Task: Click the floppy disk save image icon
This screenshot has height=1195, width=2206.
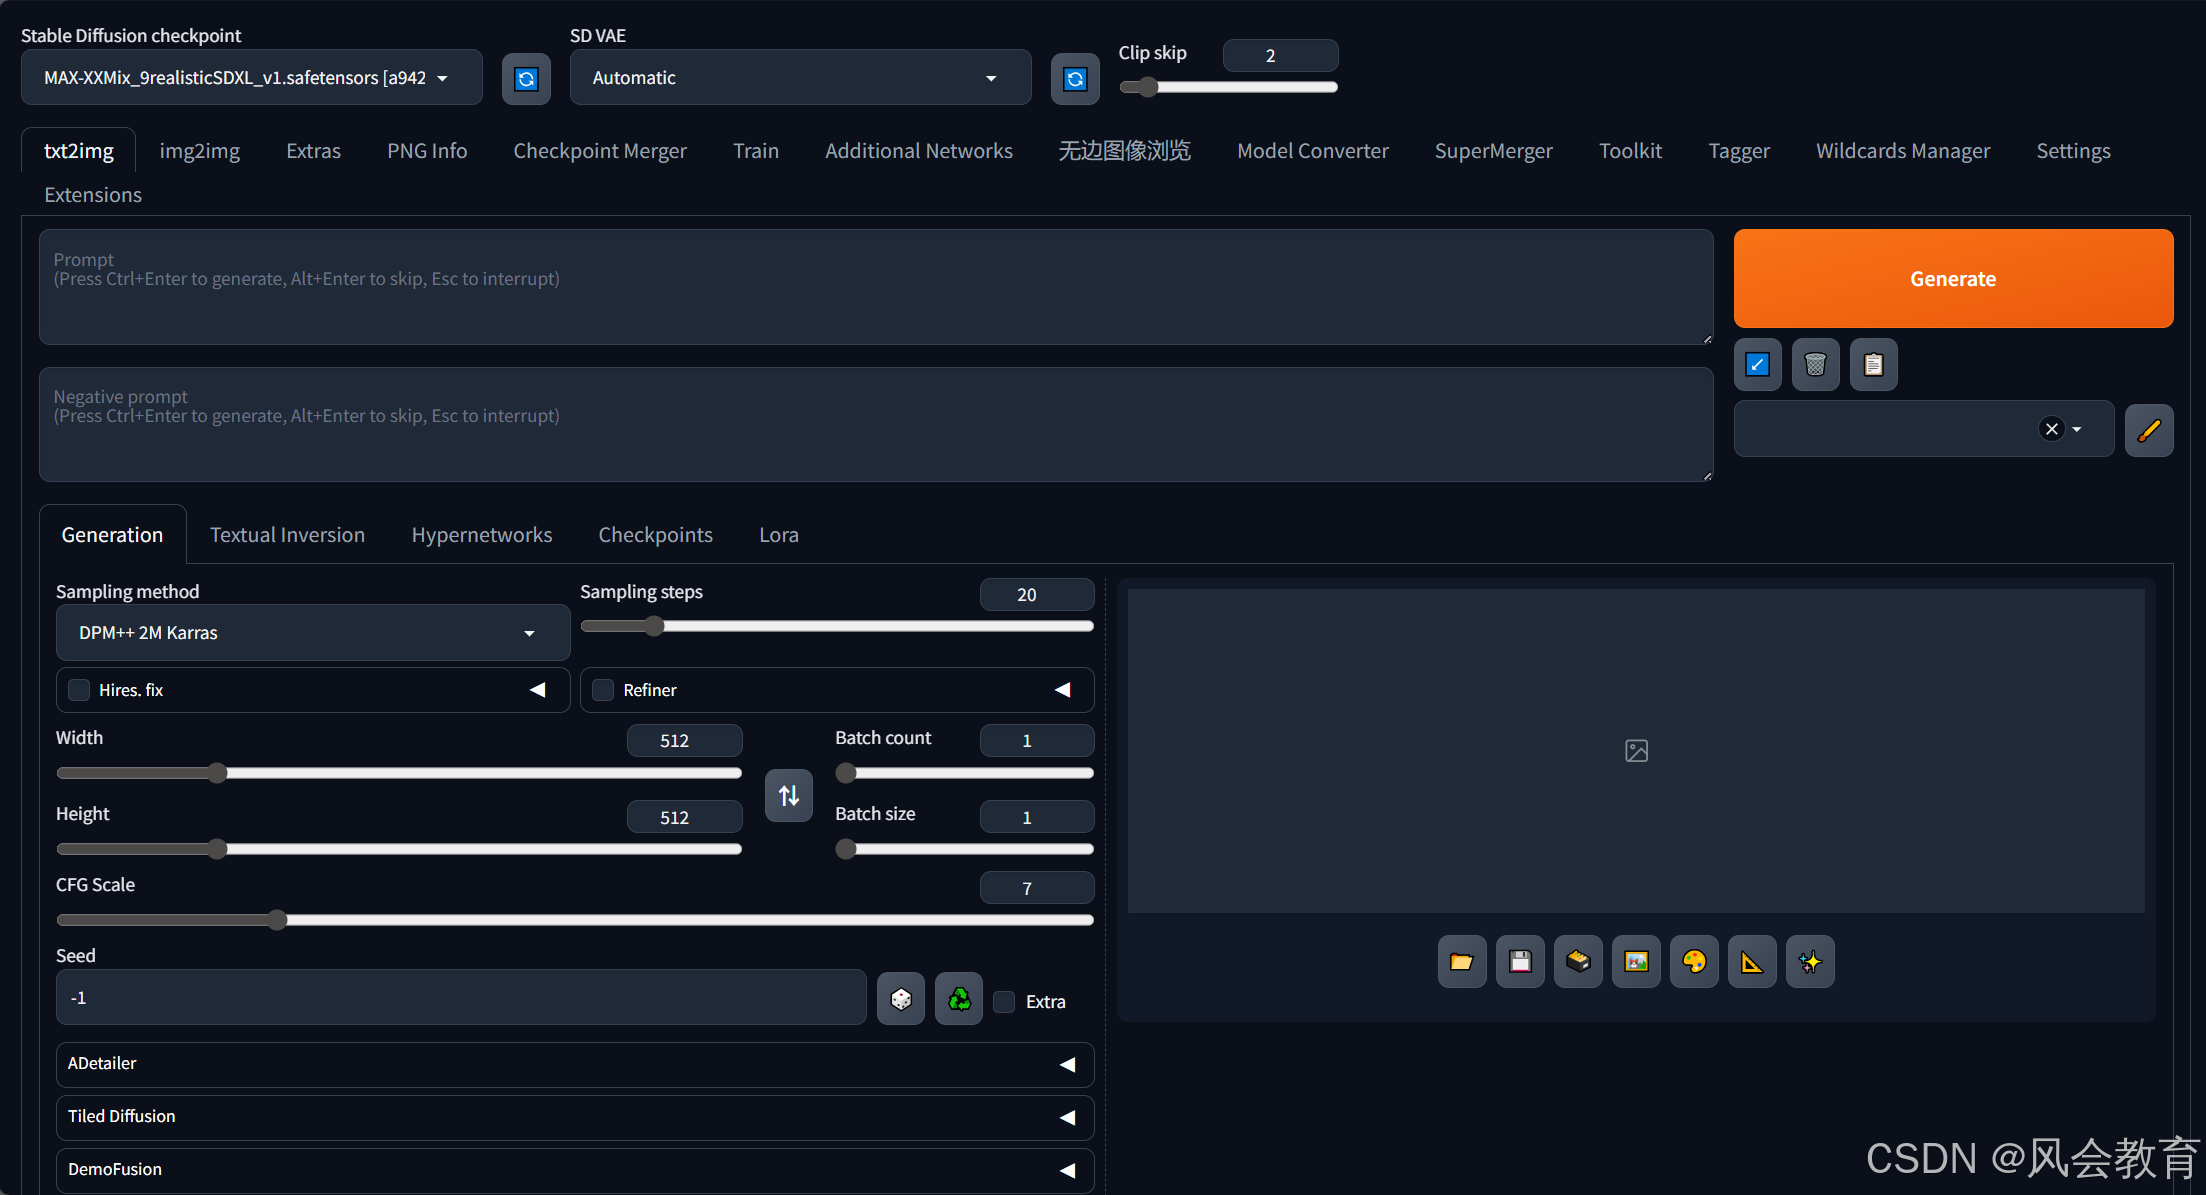Action: coord(1519,962)
